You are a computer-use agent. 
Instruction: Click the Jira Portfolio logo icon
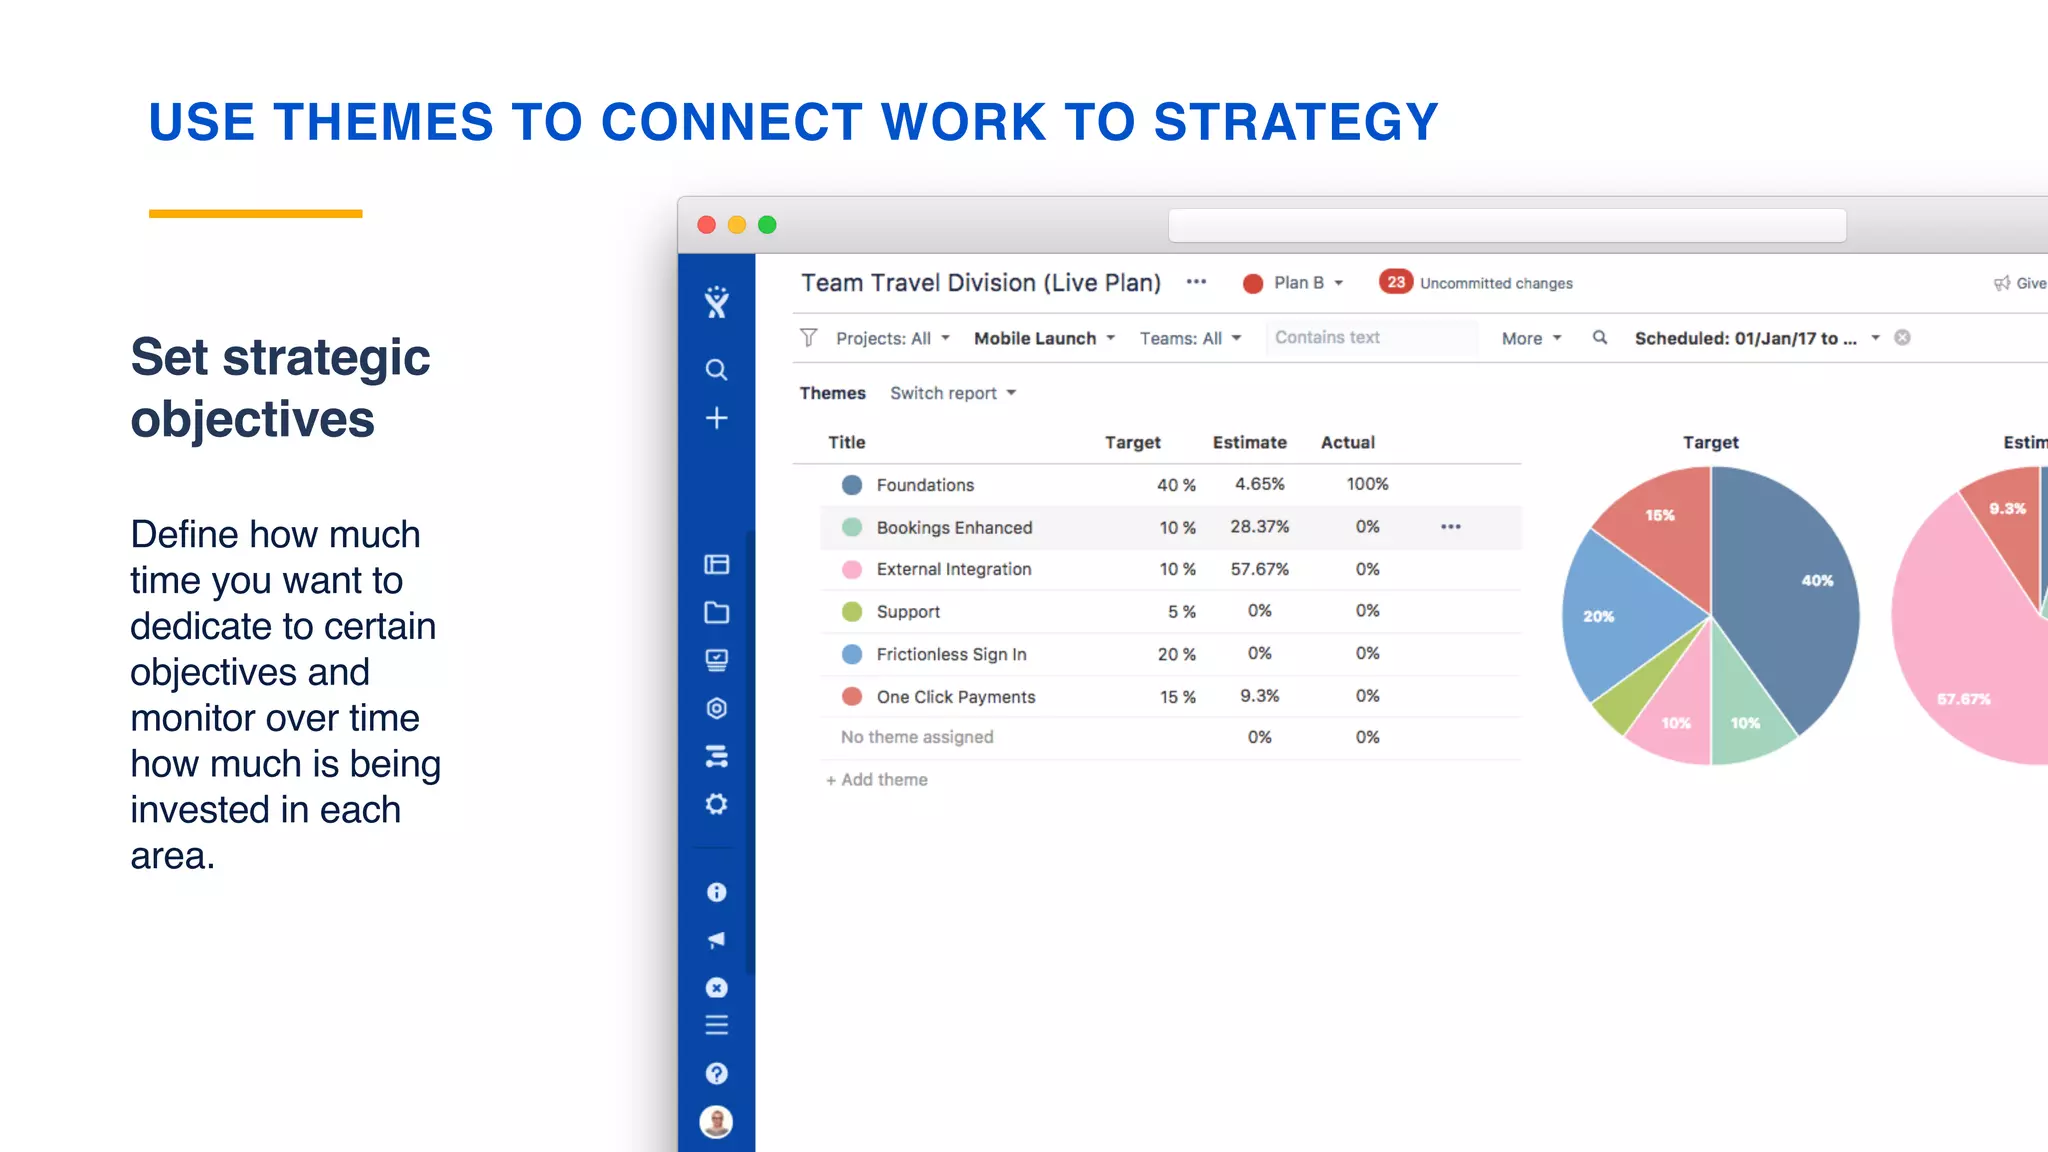716,302
